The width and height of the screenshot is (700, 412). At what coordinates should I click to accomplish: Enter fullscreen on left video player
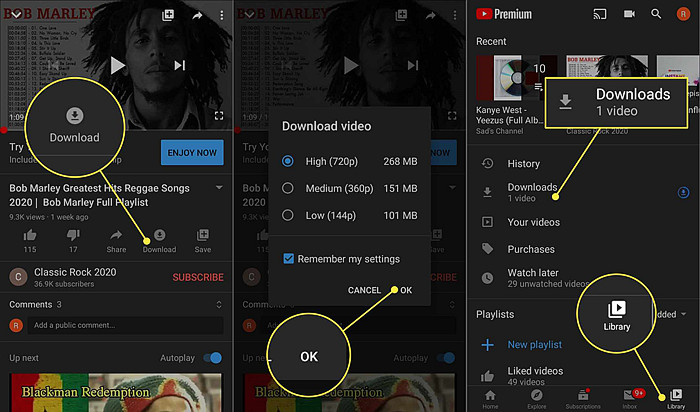[219, 116]
